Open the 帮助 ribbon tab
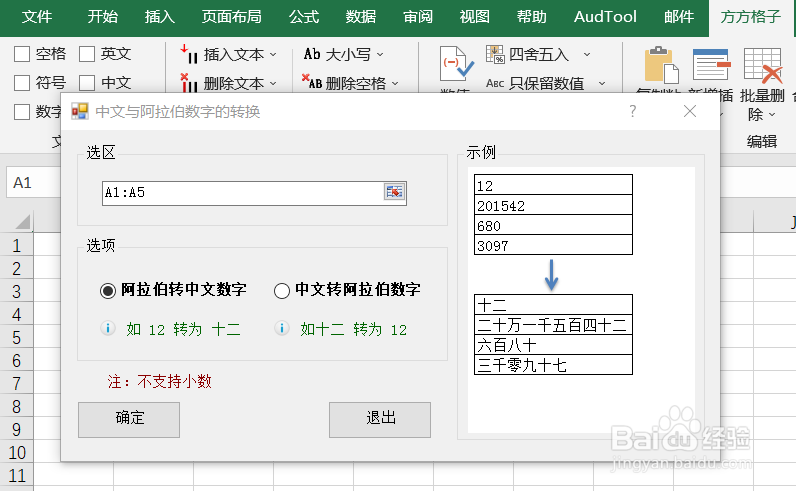The image size is (796, 491). tap(532, 17)
